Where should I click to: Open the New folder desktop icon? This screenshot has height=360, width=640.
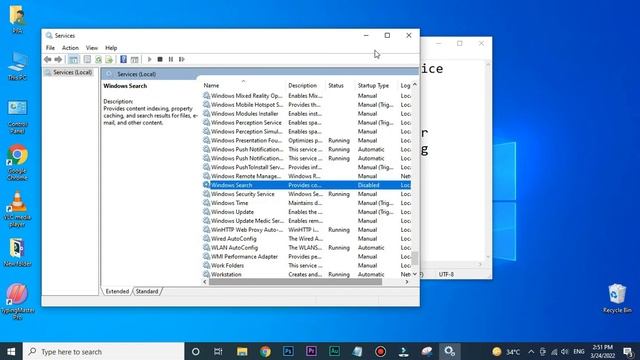click(x=18, y=252)
